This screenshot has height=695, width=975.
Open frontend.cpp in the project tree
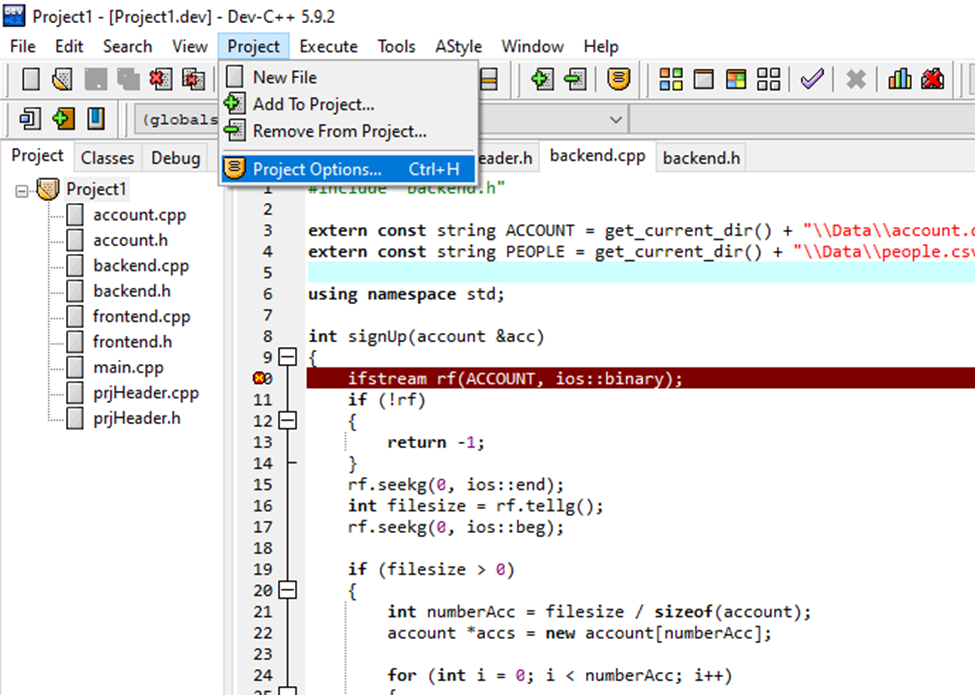(x=142, y=317)
